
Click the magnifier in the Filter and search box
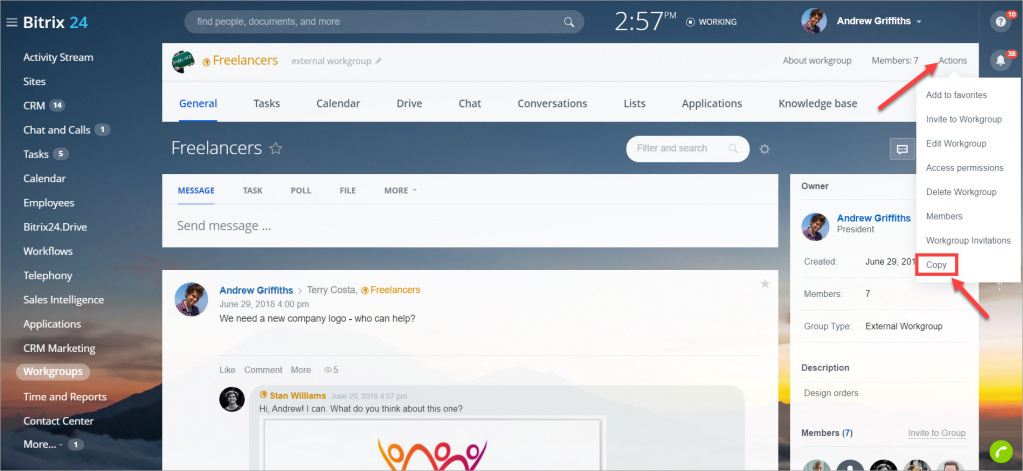[733, 149]
